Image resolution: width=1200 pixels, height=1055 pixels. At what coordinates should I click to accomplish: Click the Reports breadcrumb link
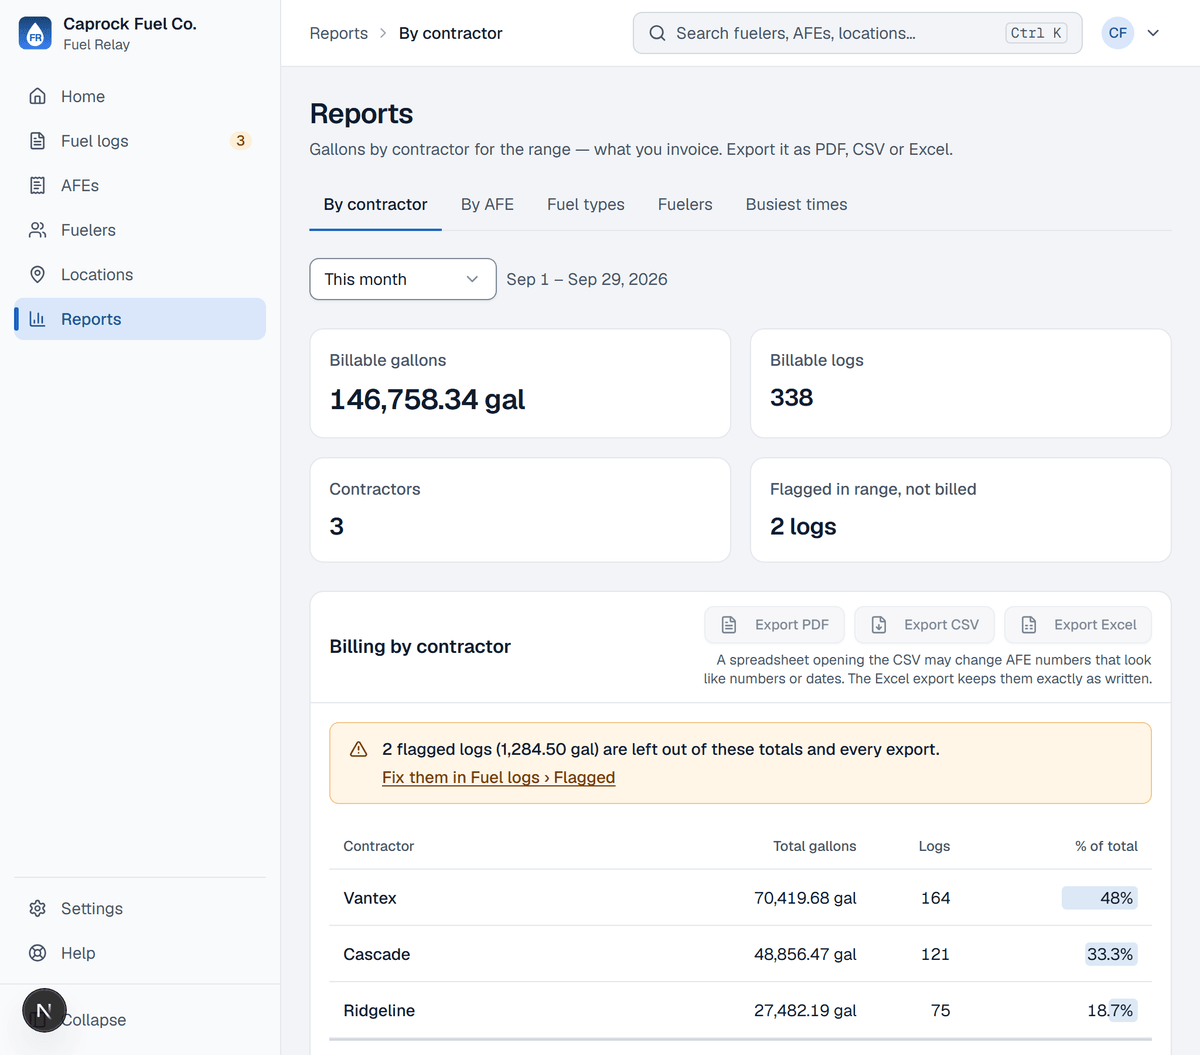(339, 33)
